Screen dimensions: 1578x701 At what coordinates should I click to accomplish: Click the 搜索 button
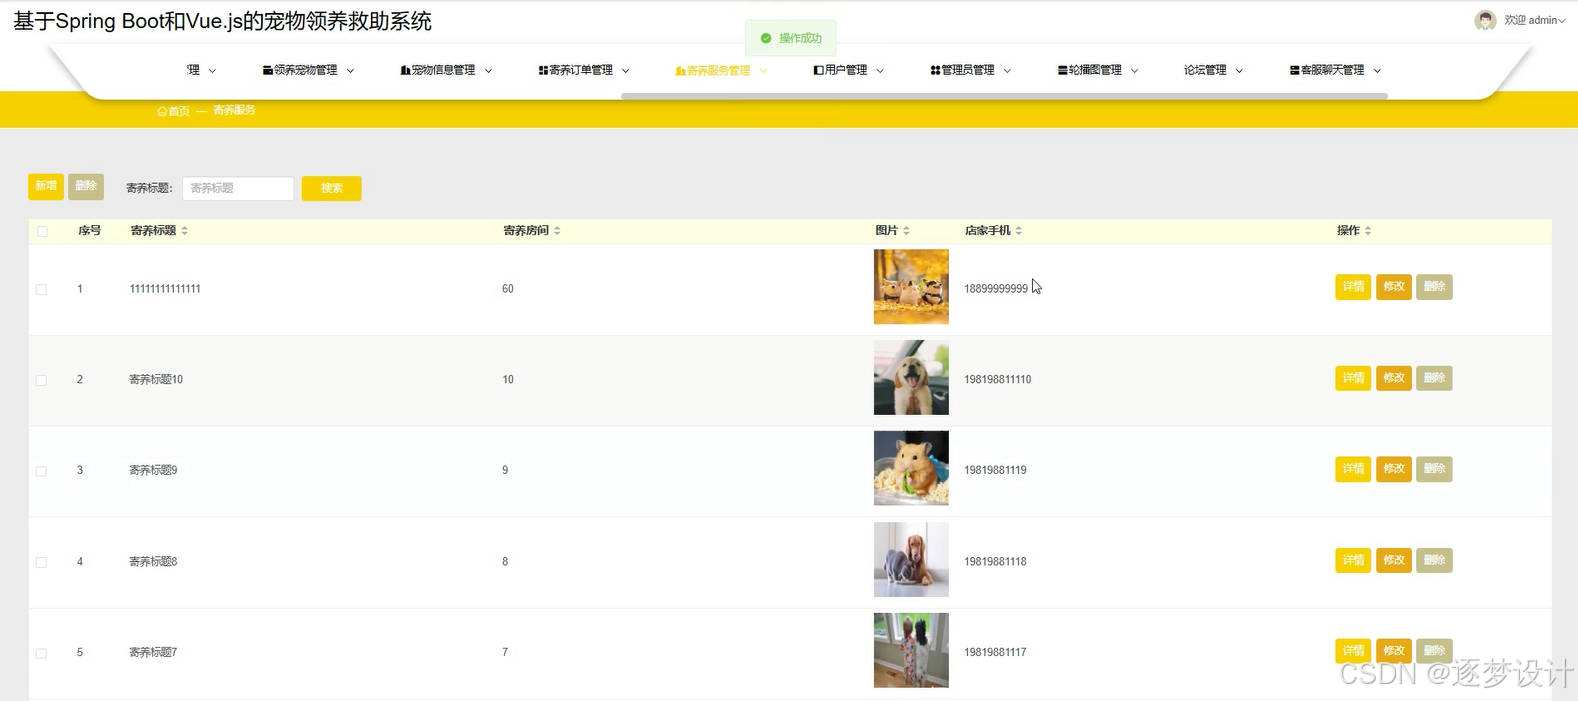pyautogui.click(x=332, y=188)
